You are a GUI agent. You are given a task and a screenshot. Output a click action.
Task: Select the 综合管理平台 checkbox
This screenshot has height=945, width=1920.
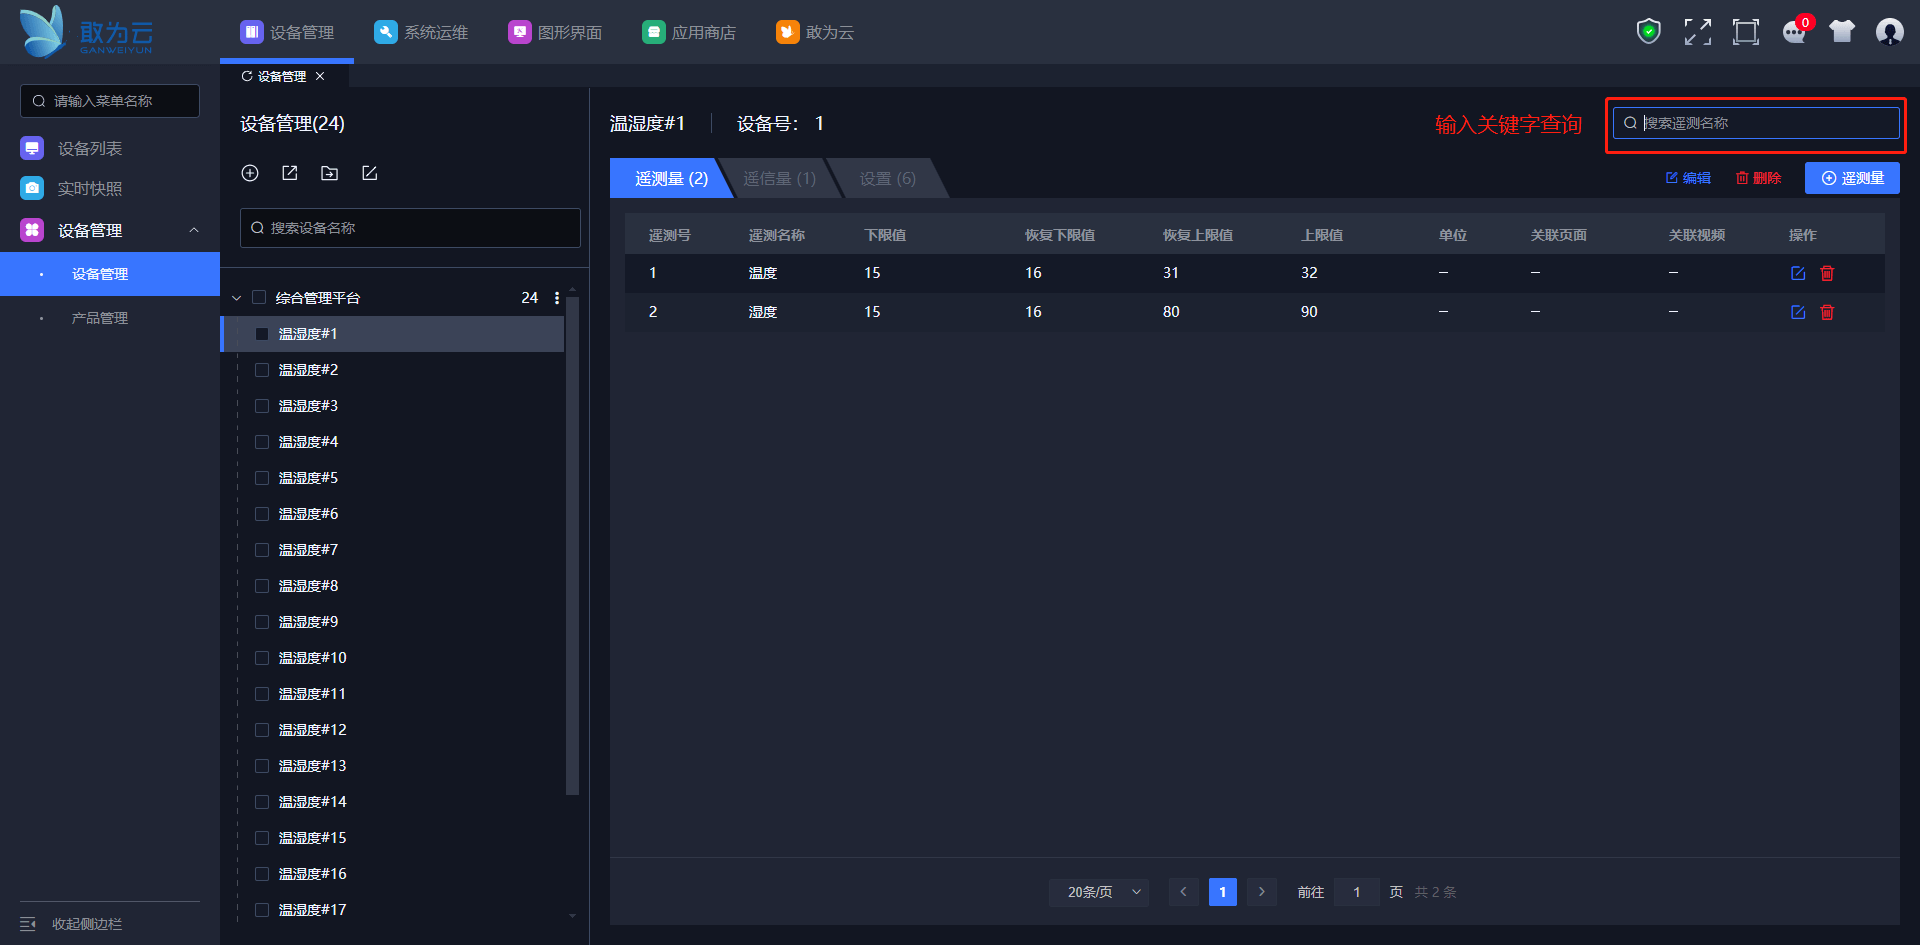[x=259, y=298]
